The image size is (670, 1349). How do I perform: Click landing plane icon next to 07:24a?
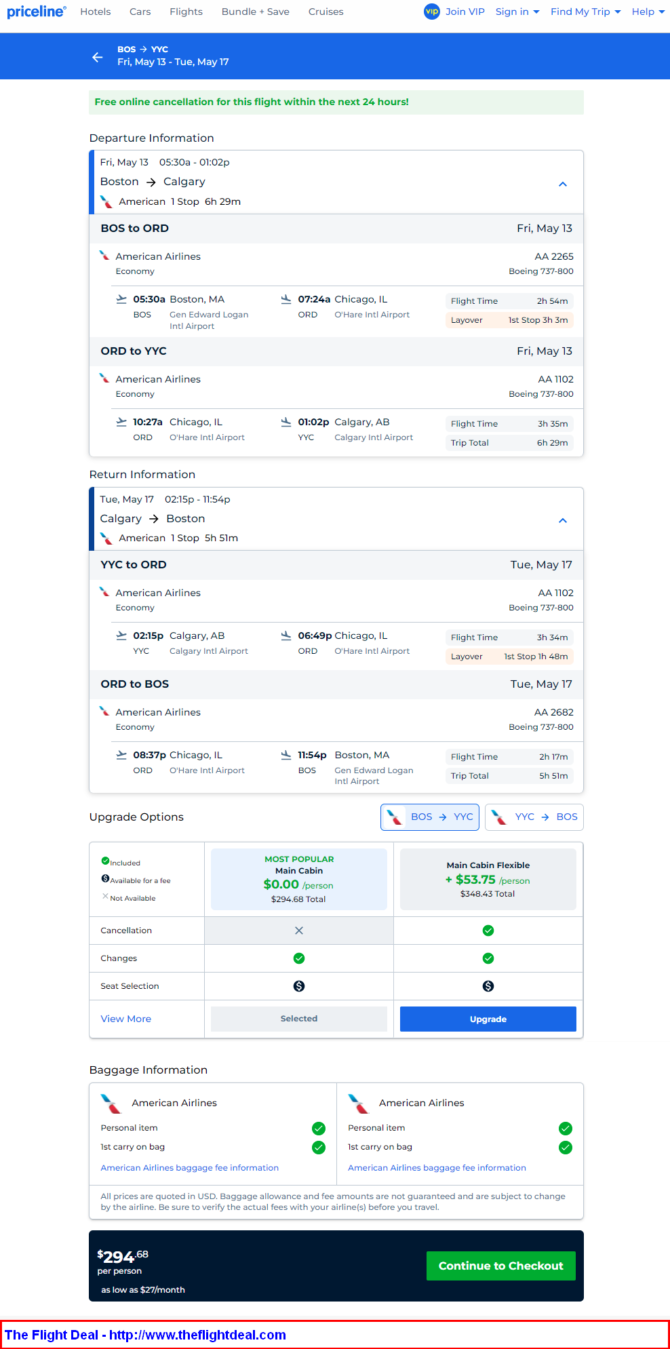pyautogui.click(x=286, y=298)
